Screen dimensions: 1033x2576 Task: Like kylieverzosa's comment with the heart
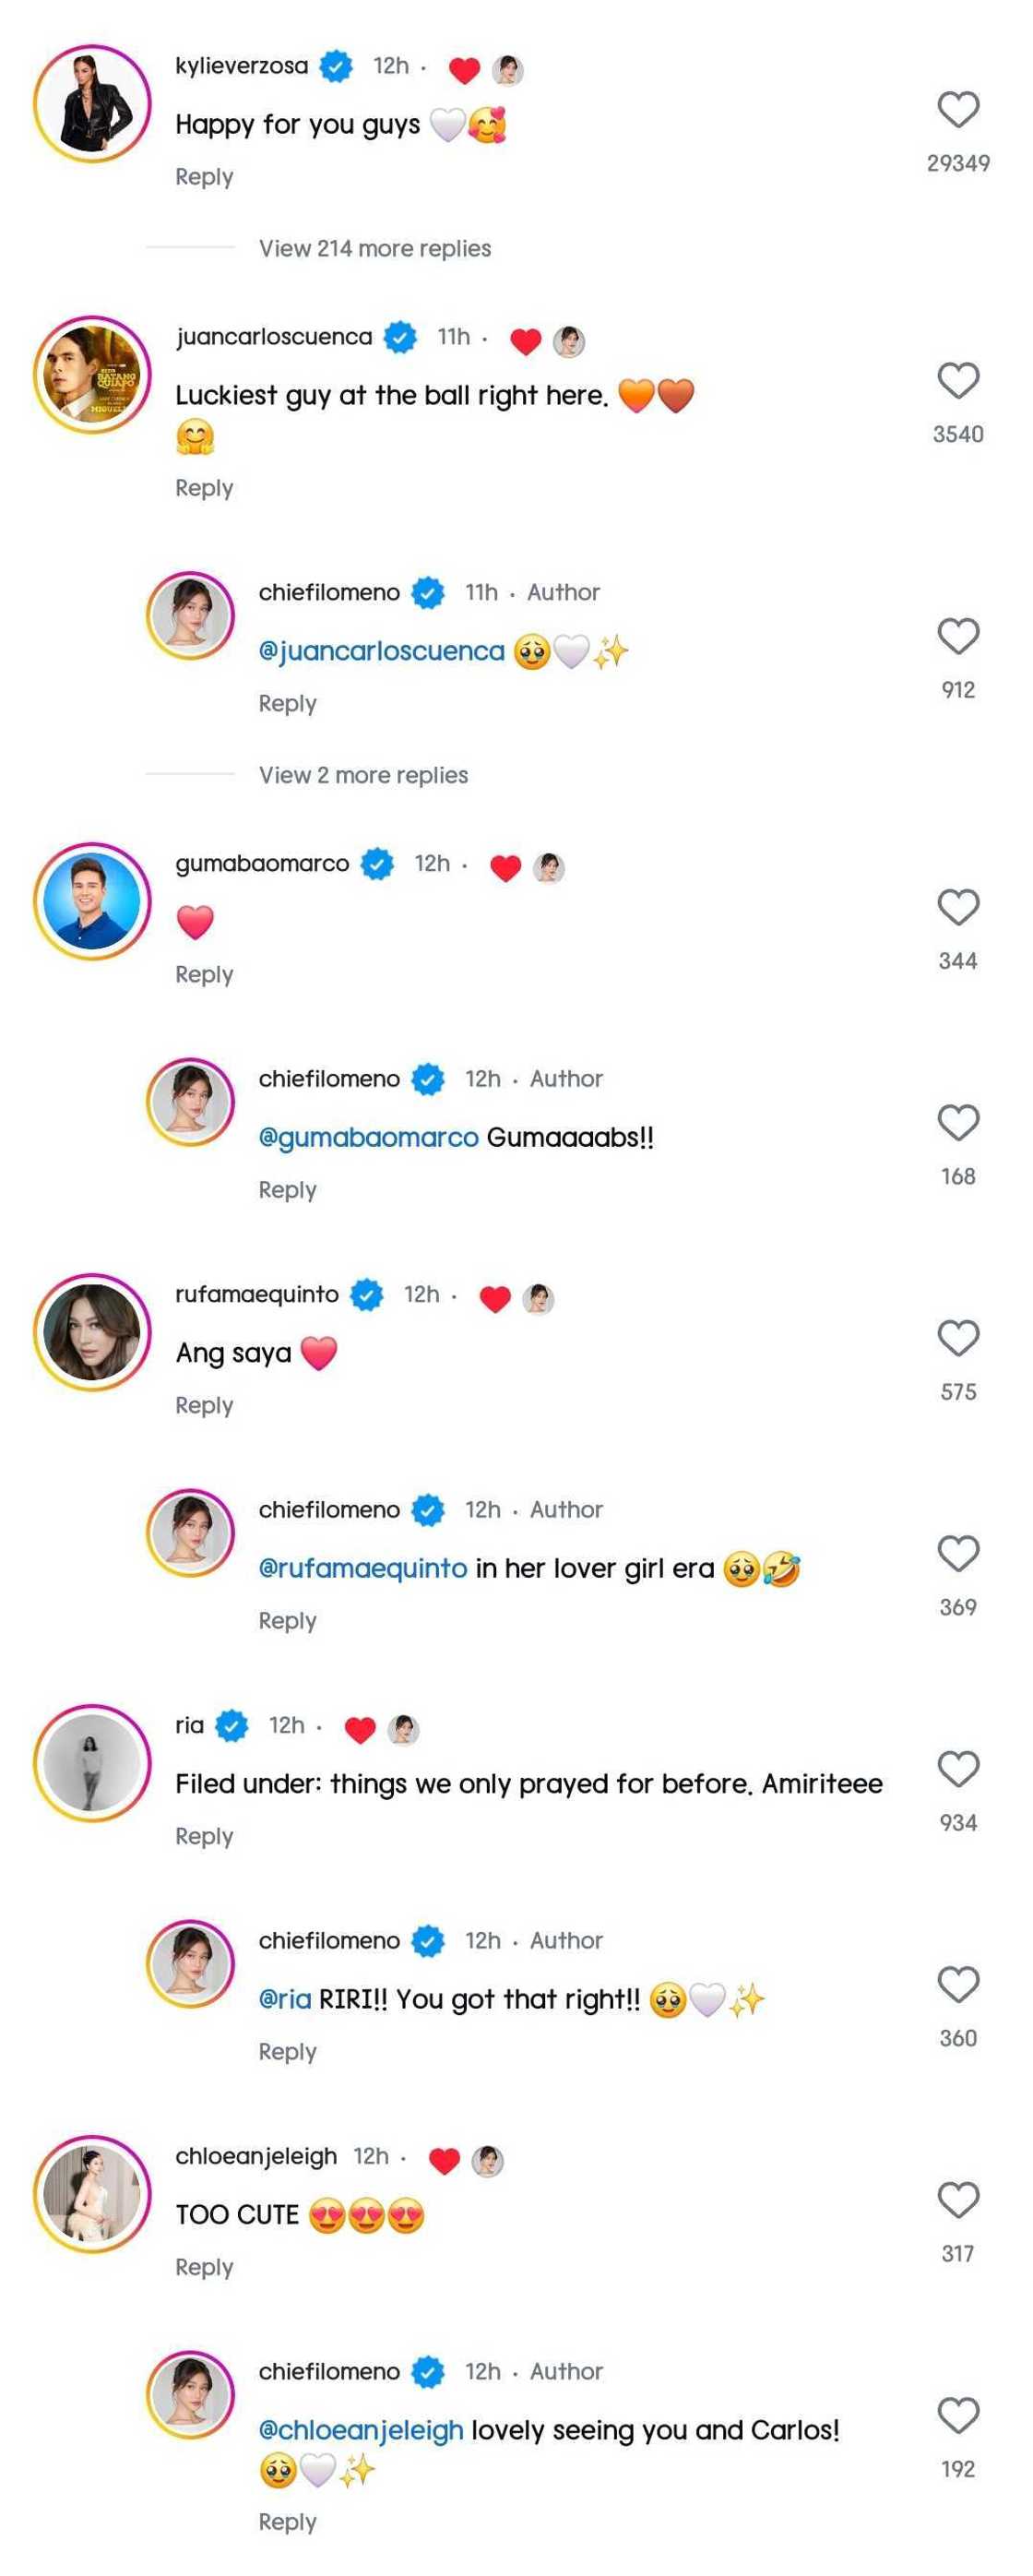click(x=957, y=110)
